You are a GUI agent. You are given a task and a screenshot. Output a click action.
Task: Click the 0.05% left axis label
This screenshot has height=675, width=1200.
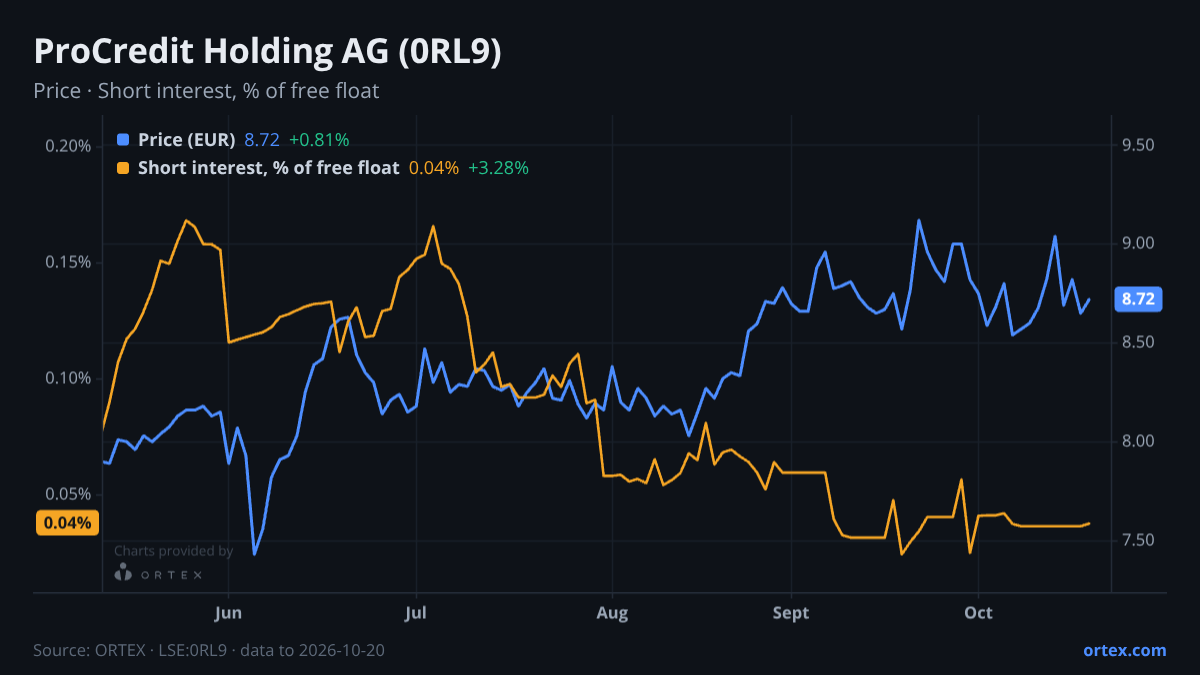pos(68,494)
